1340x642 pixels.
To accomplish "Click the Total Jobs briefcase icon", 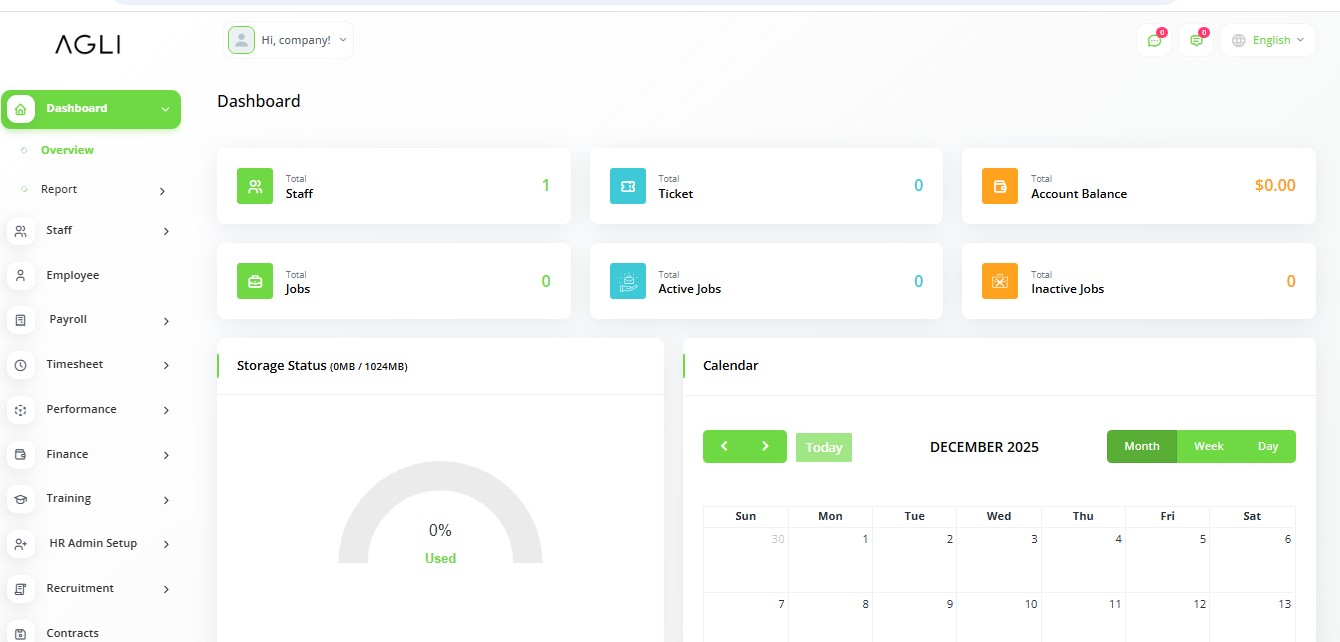I will (x=255, y=281).
